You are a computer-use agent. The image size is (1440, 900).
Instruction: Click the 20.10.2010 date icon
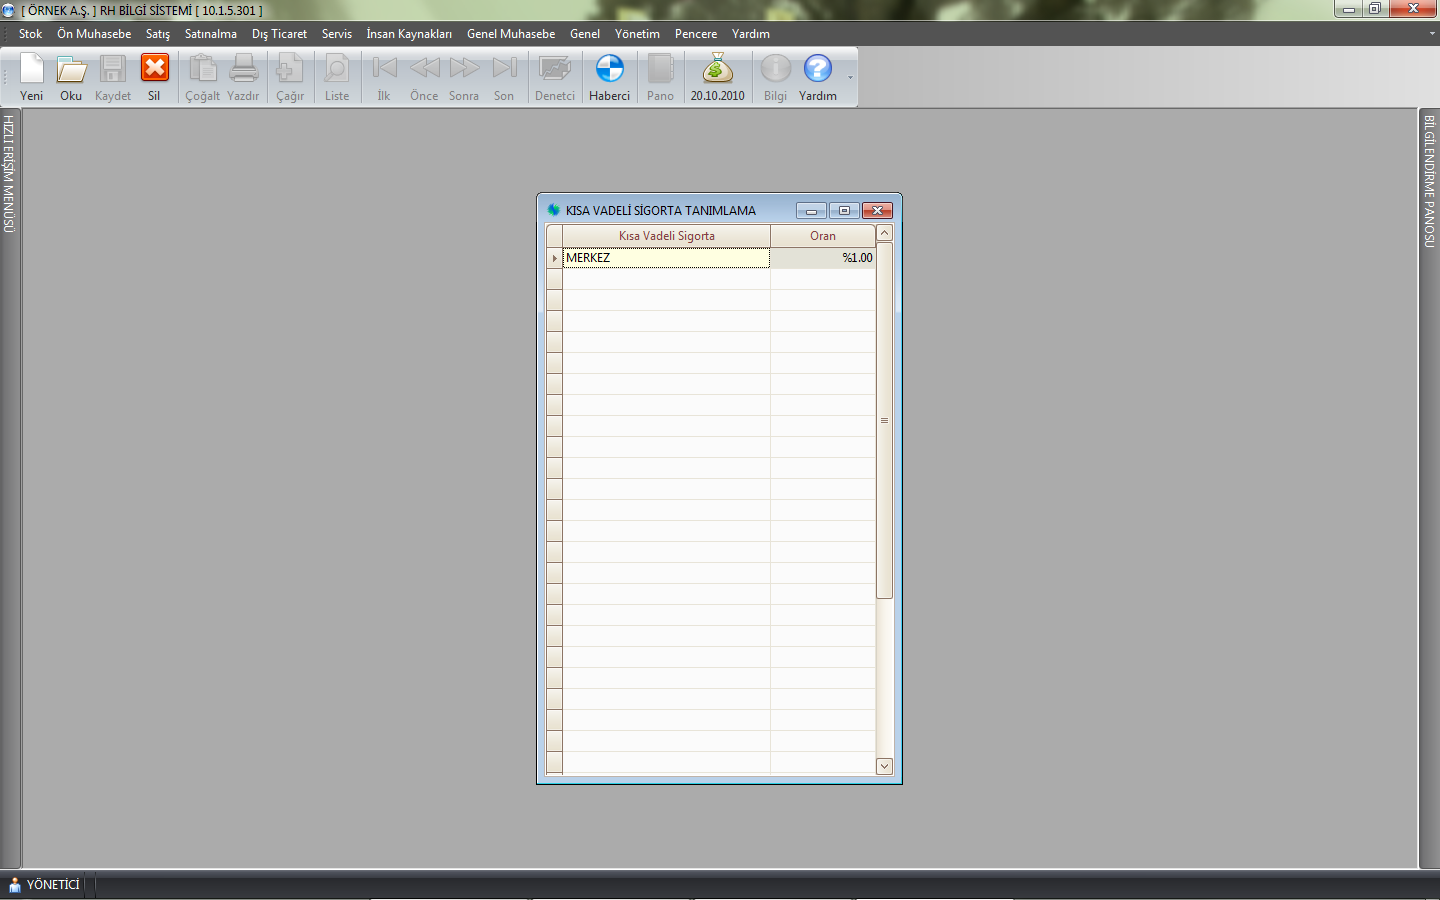[717, 70]
